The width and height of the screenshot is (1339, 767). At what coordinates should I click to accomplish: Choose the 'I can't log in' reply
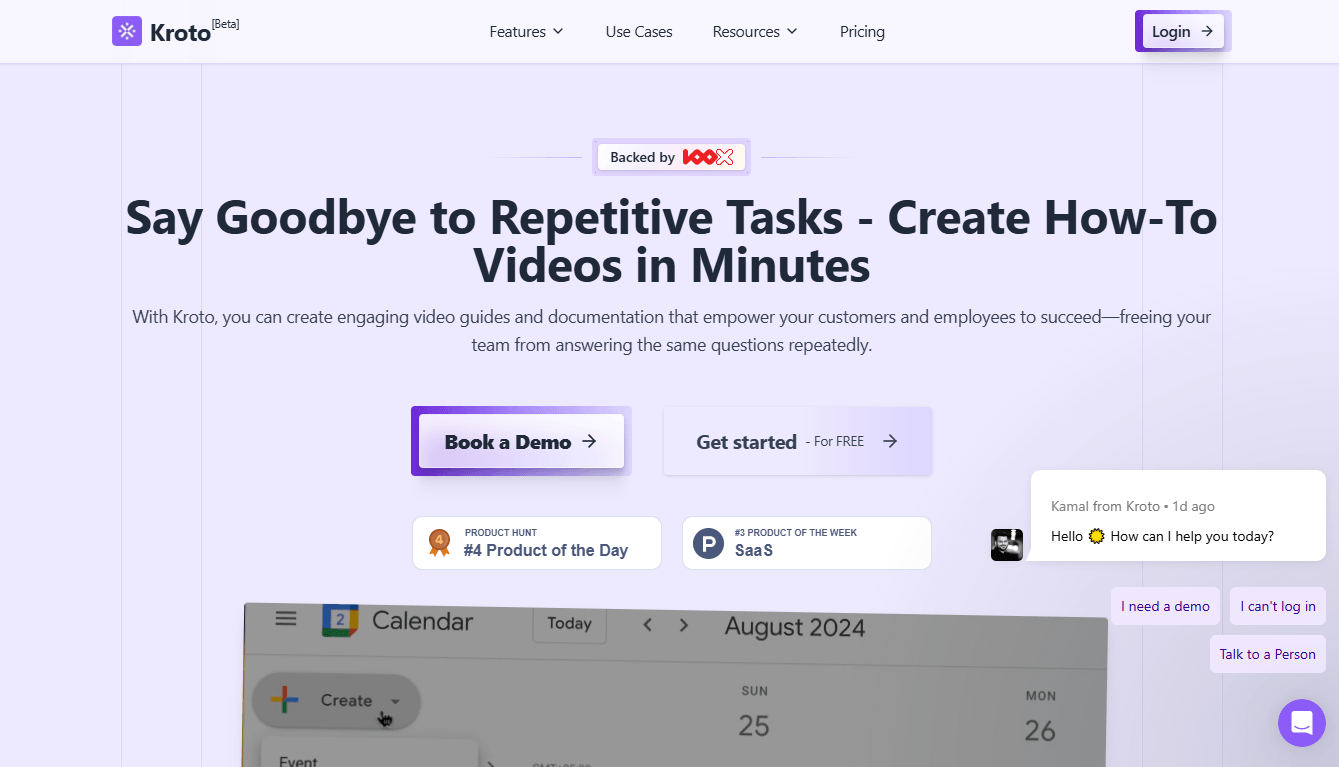click(1278, 606)
